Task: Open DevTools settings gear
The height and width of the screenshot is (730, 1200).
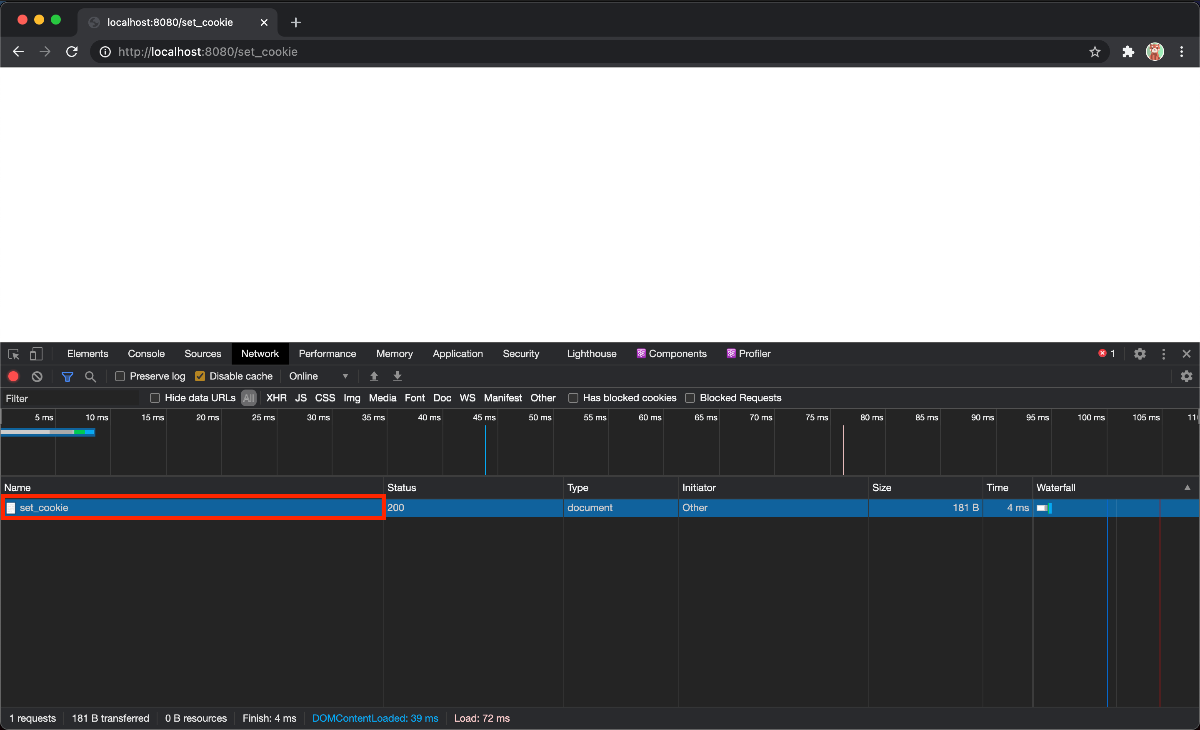Action: (x=1140, y=354)
